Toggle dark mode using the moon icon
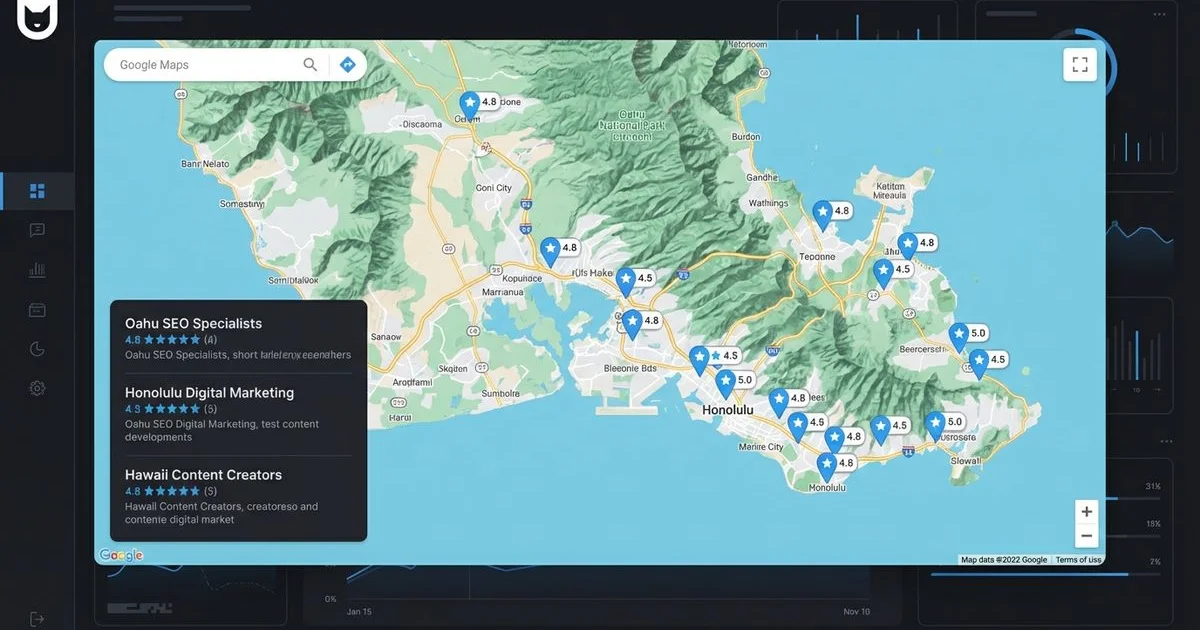The height and width of the screenshot is (630, 1200). pos(37,349)
